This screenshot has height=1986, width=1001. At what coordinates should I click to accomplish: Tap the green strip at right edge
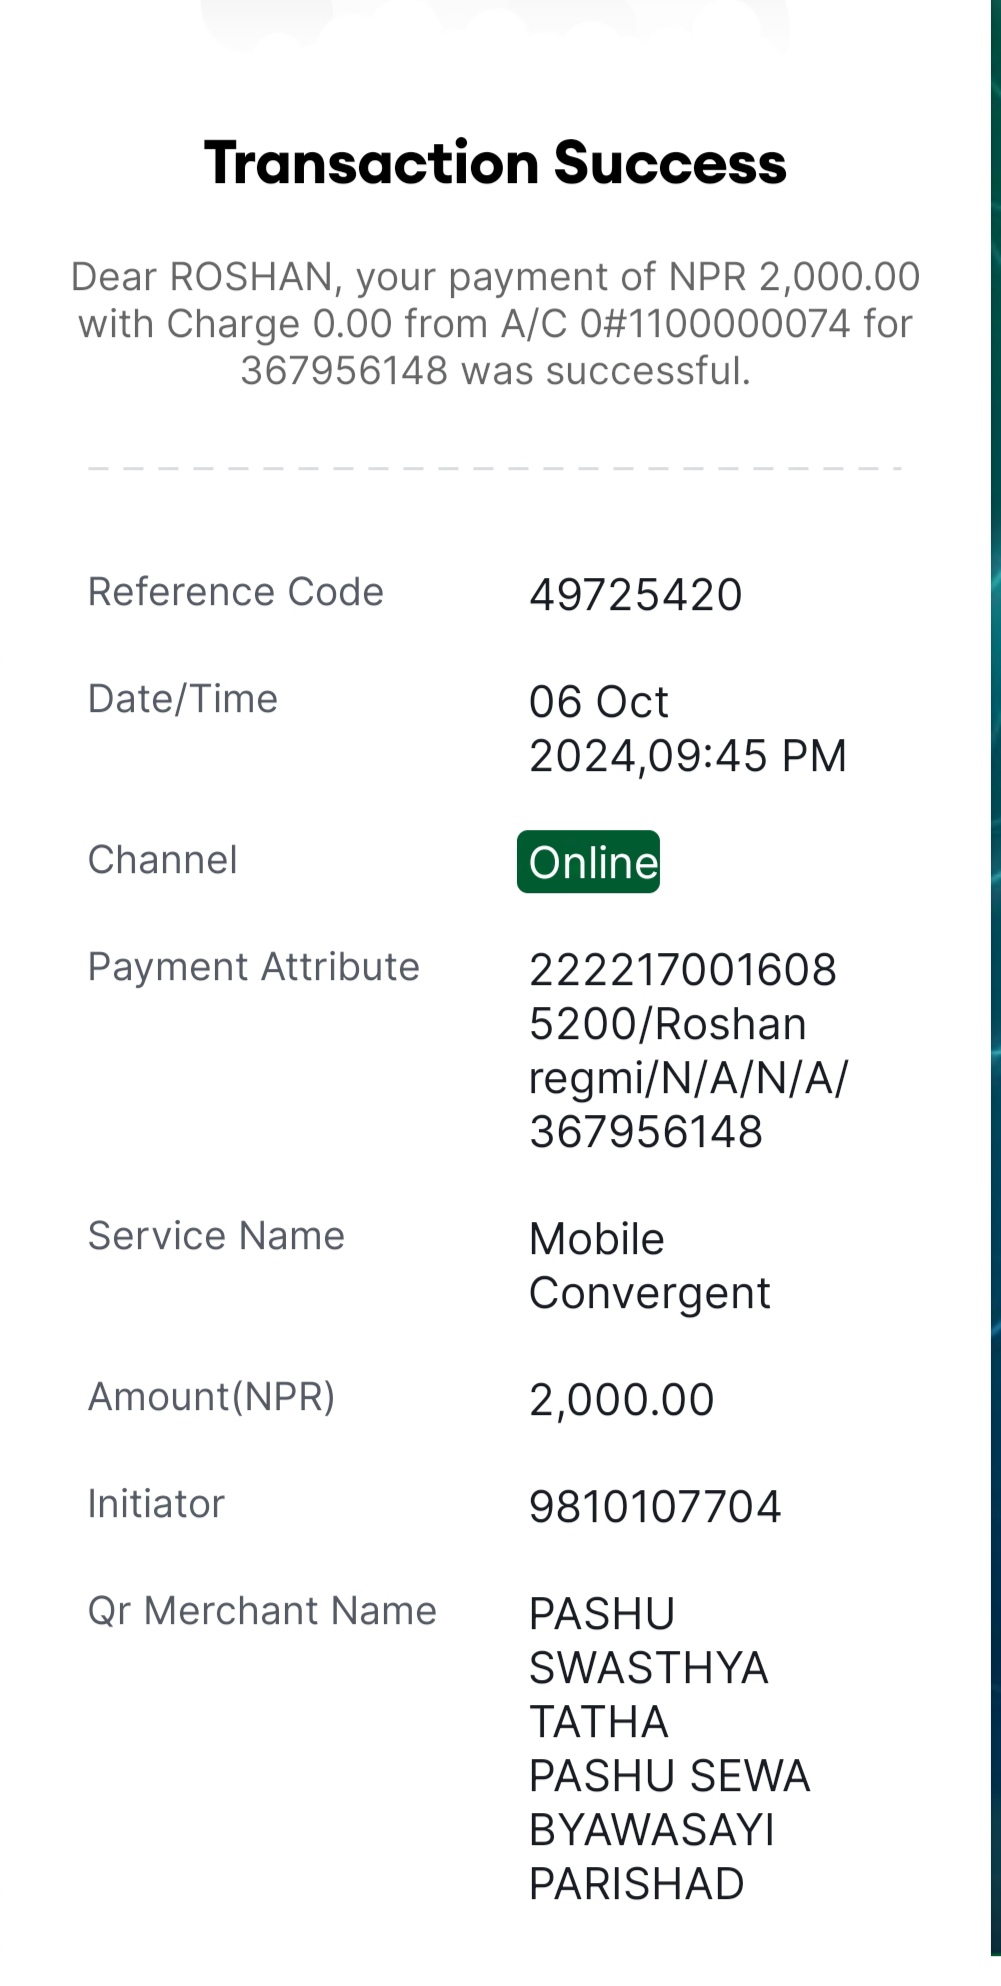tap(996, 978)
